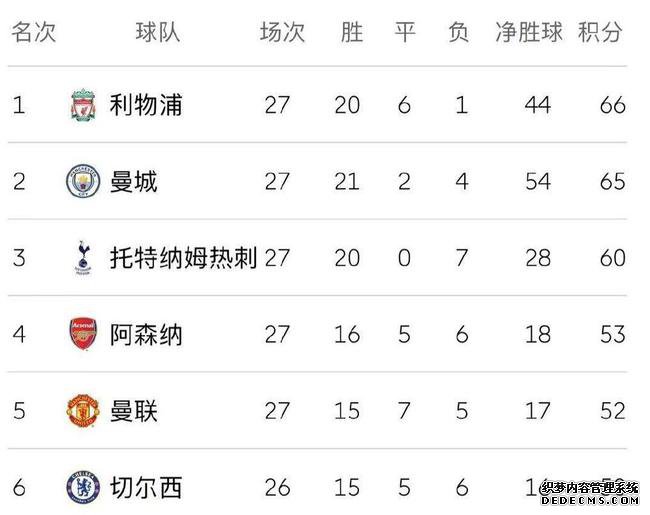The image size is (650, 515).
Task: Click the 织梦内容管理系统 watermark
Action: pos(590,488)
